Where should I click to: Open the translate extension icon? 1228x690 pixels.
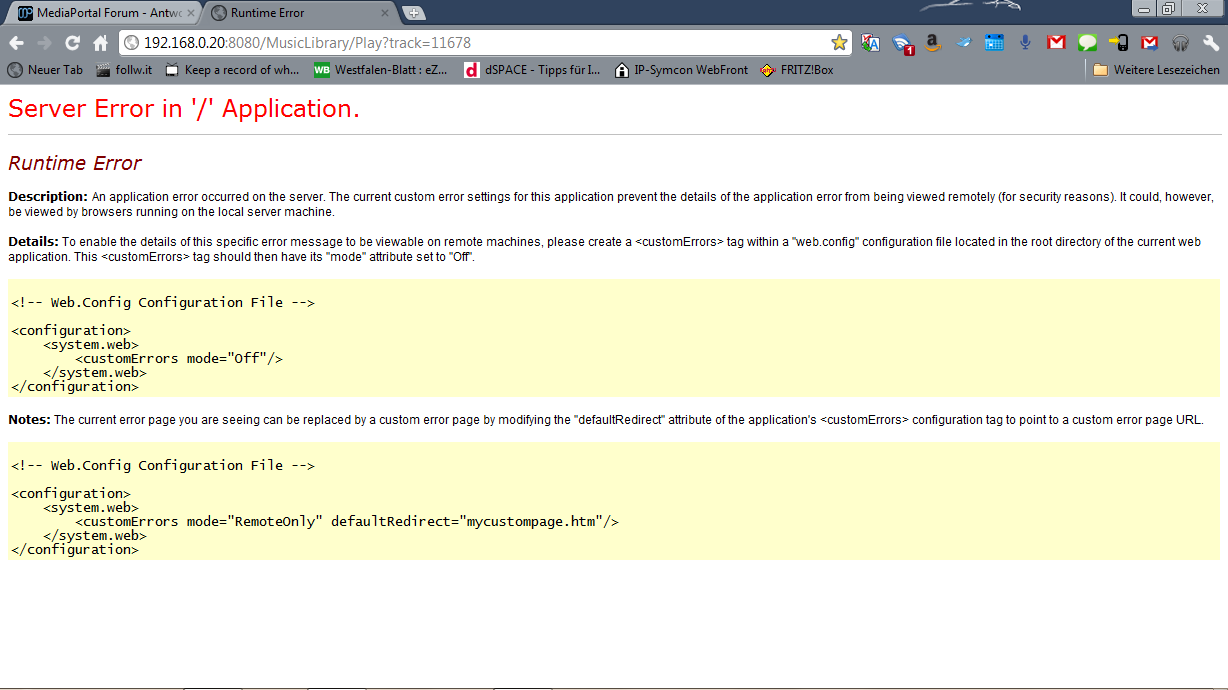click(x=871, y=43)
